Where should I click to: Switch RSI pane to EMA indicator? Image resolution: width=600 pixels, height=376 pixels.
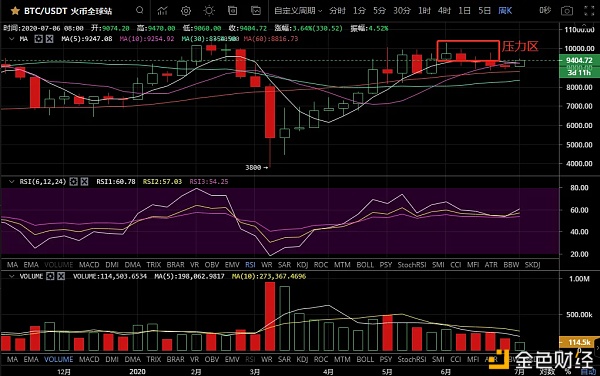tap(31, 265)
